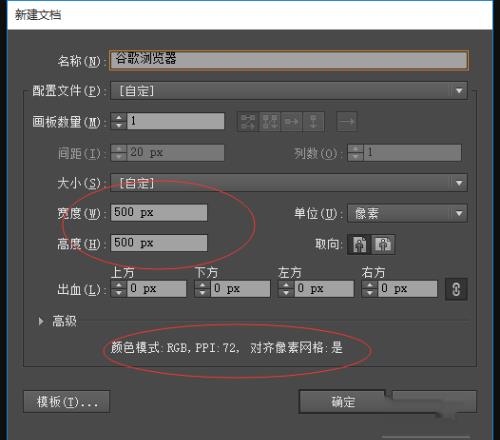Choose landscape orientation icon
Screen dimensions: 500x440
click(383, 244)
